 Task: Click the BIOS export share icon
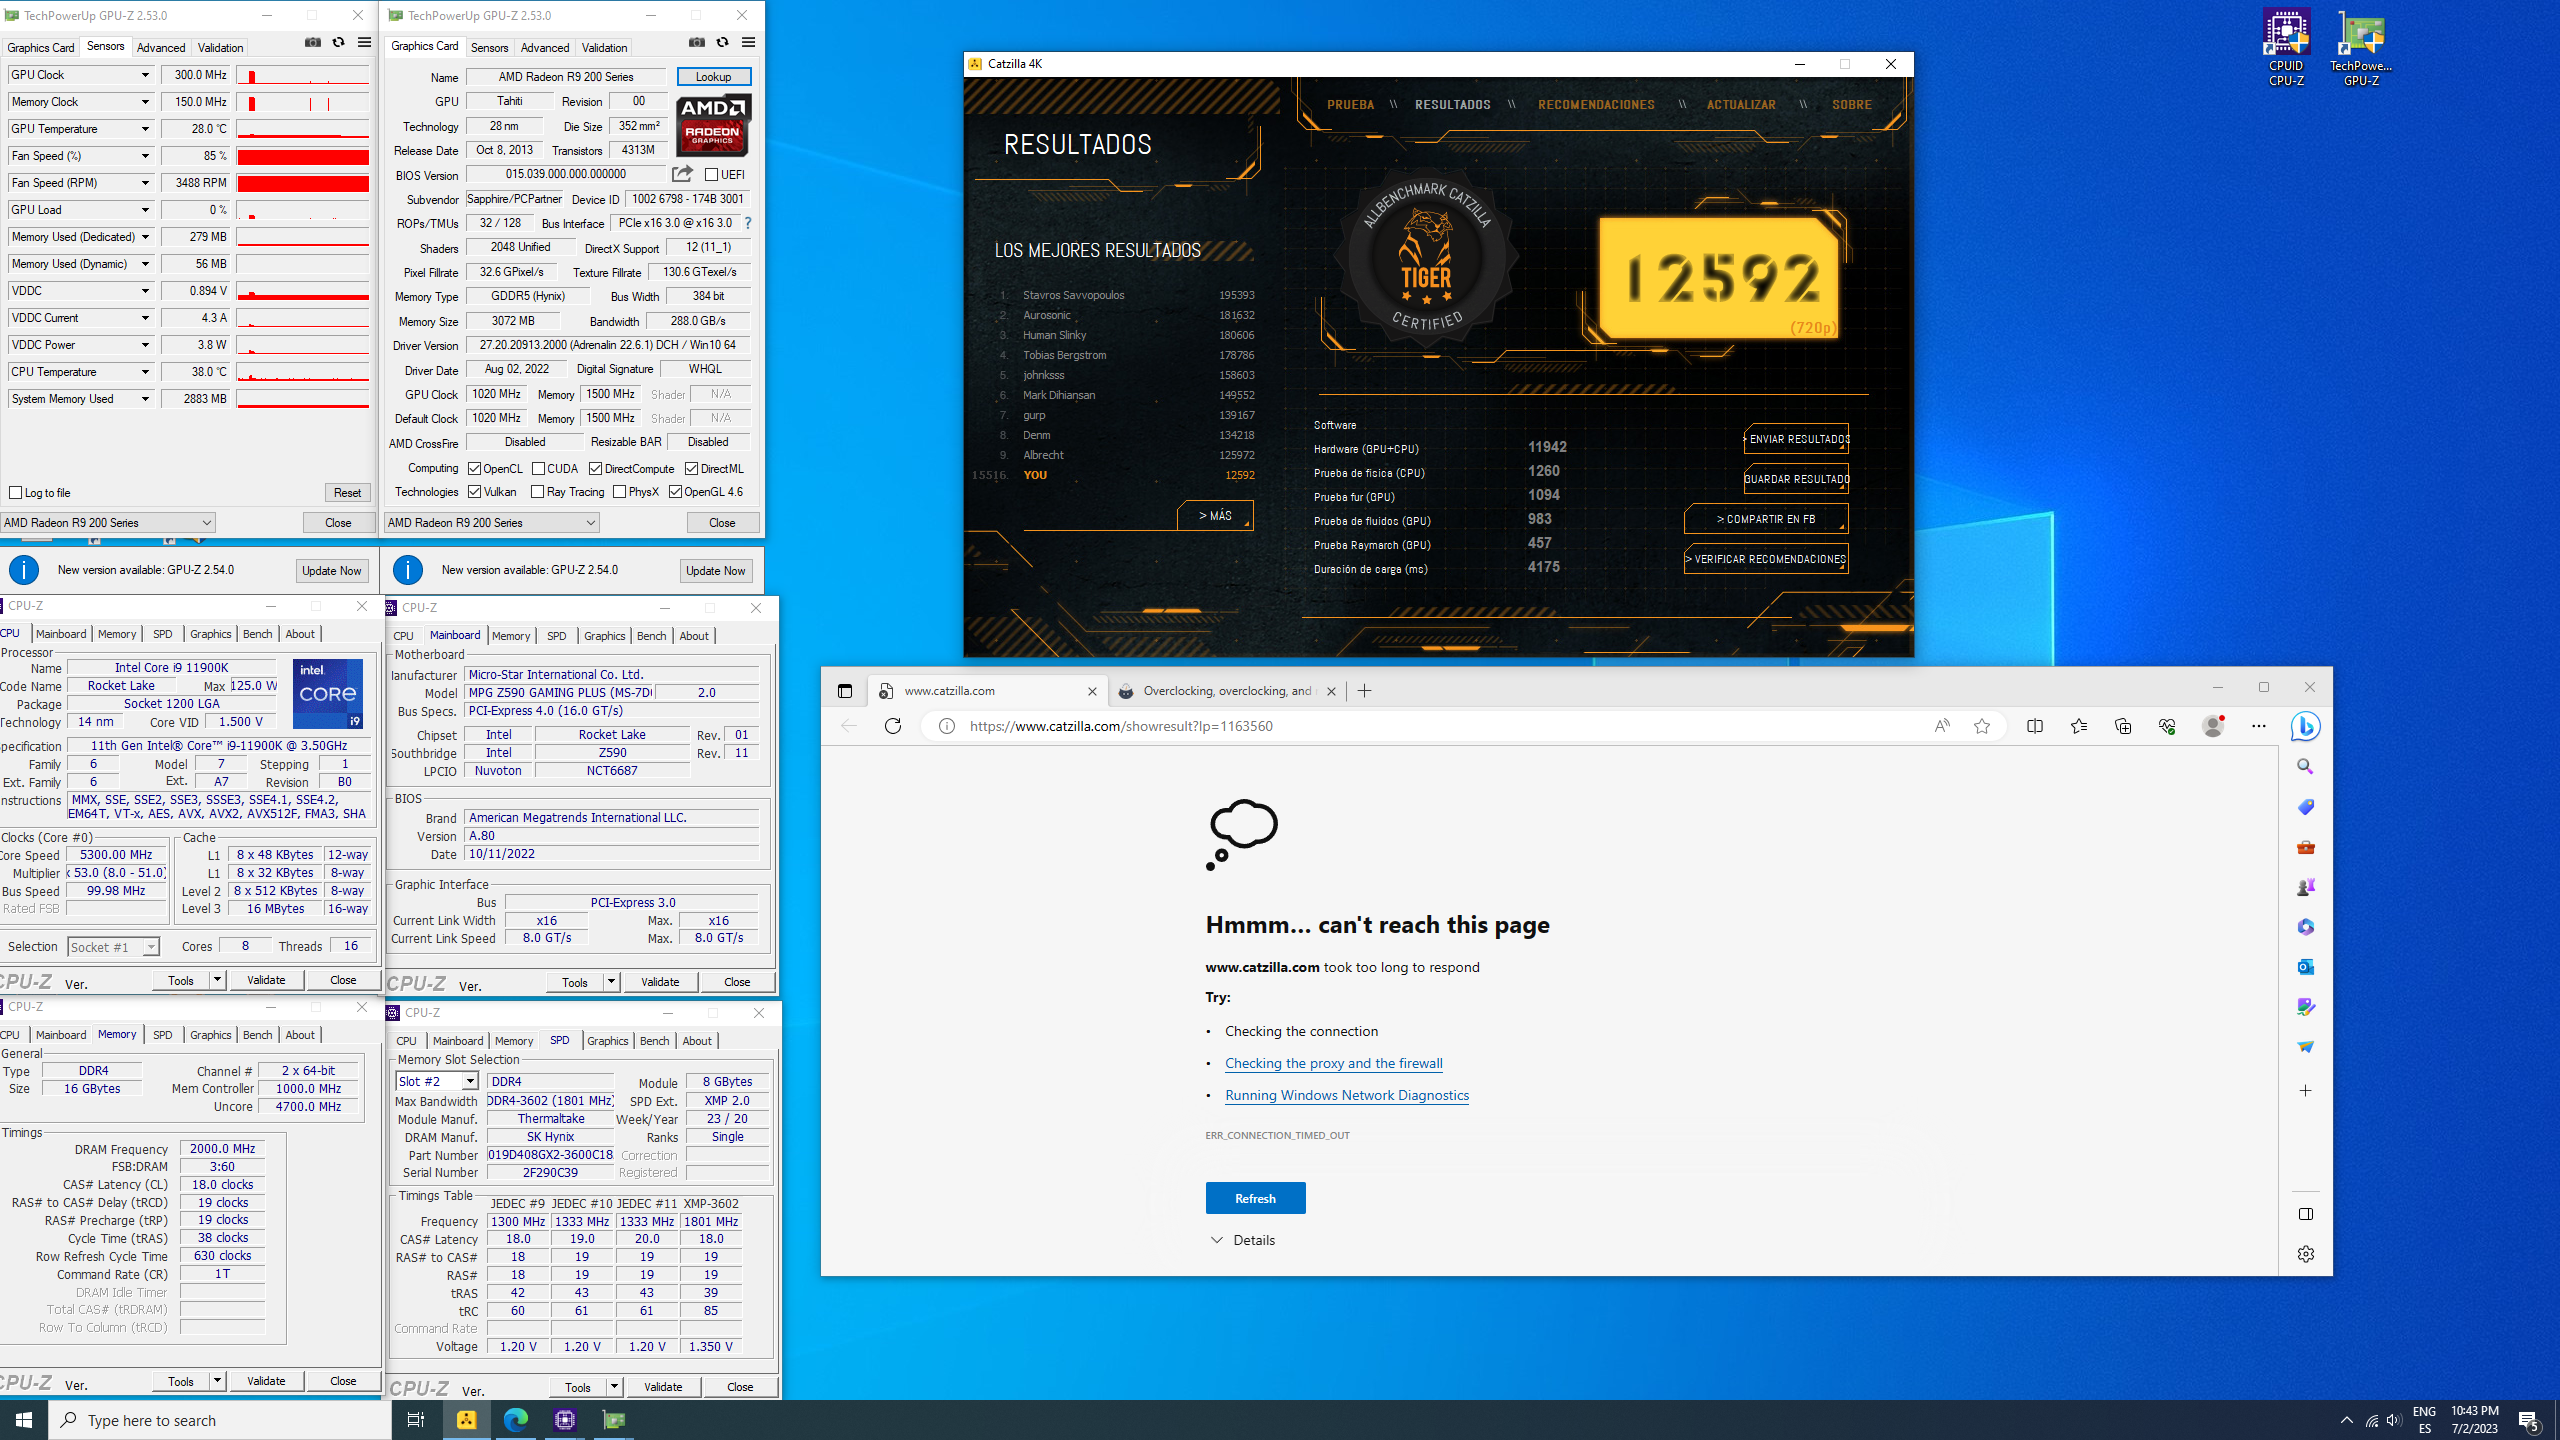pos(683,174)
